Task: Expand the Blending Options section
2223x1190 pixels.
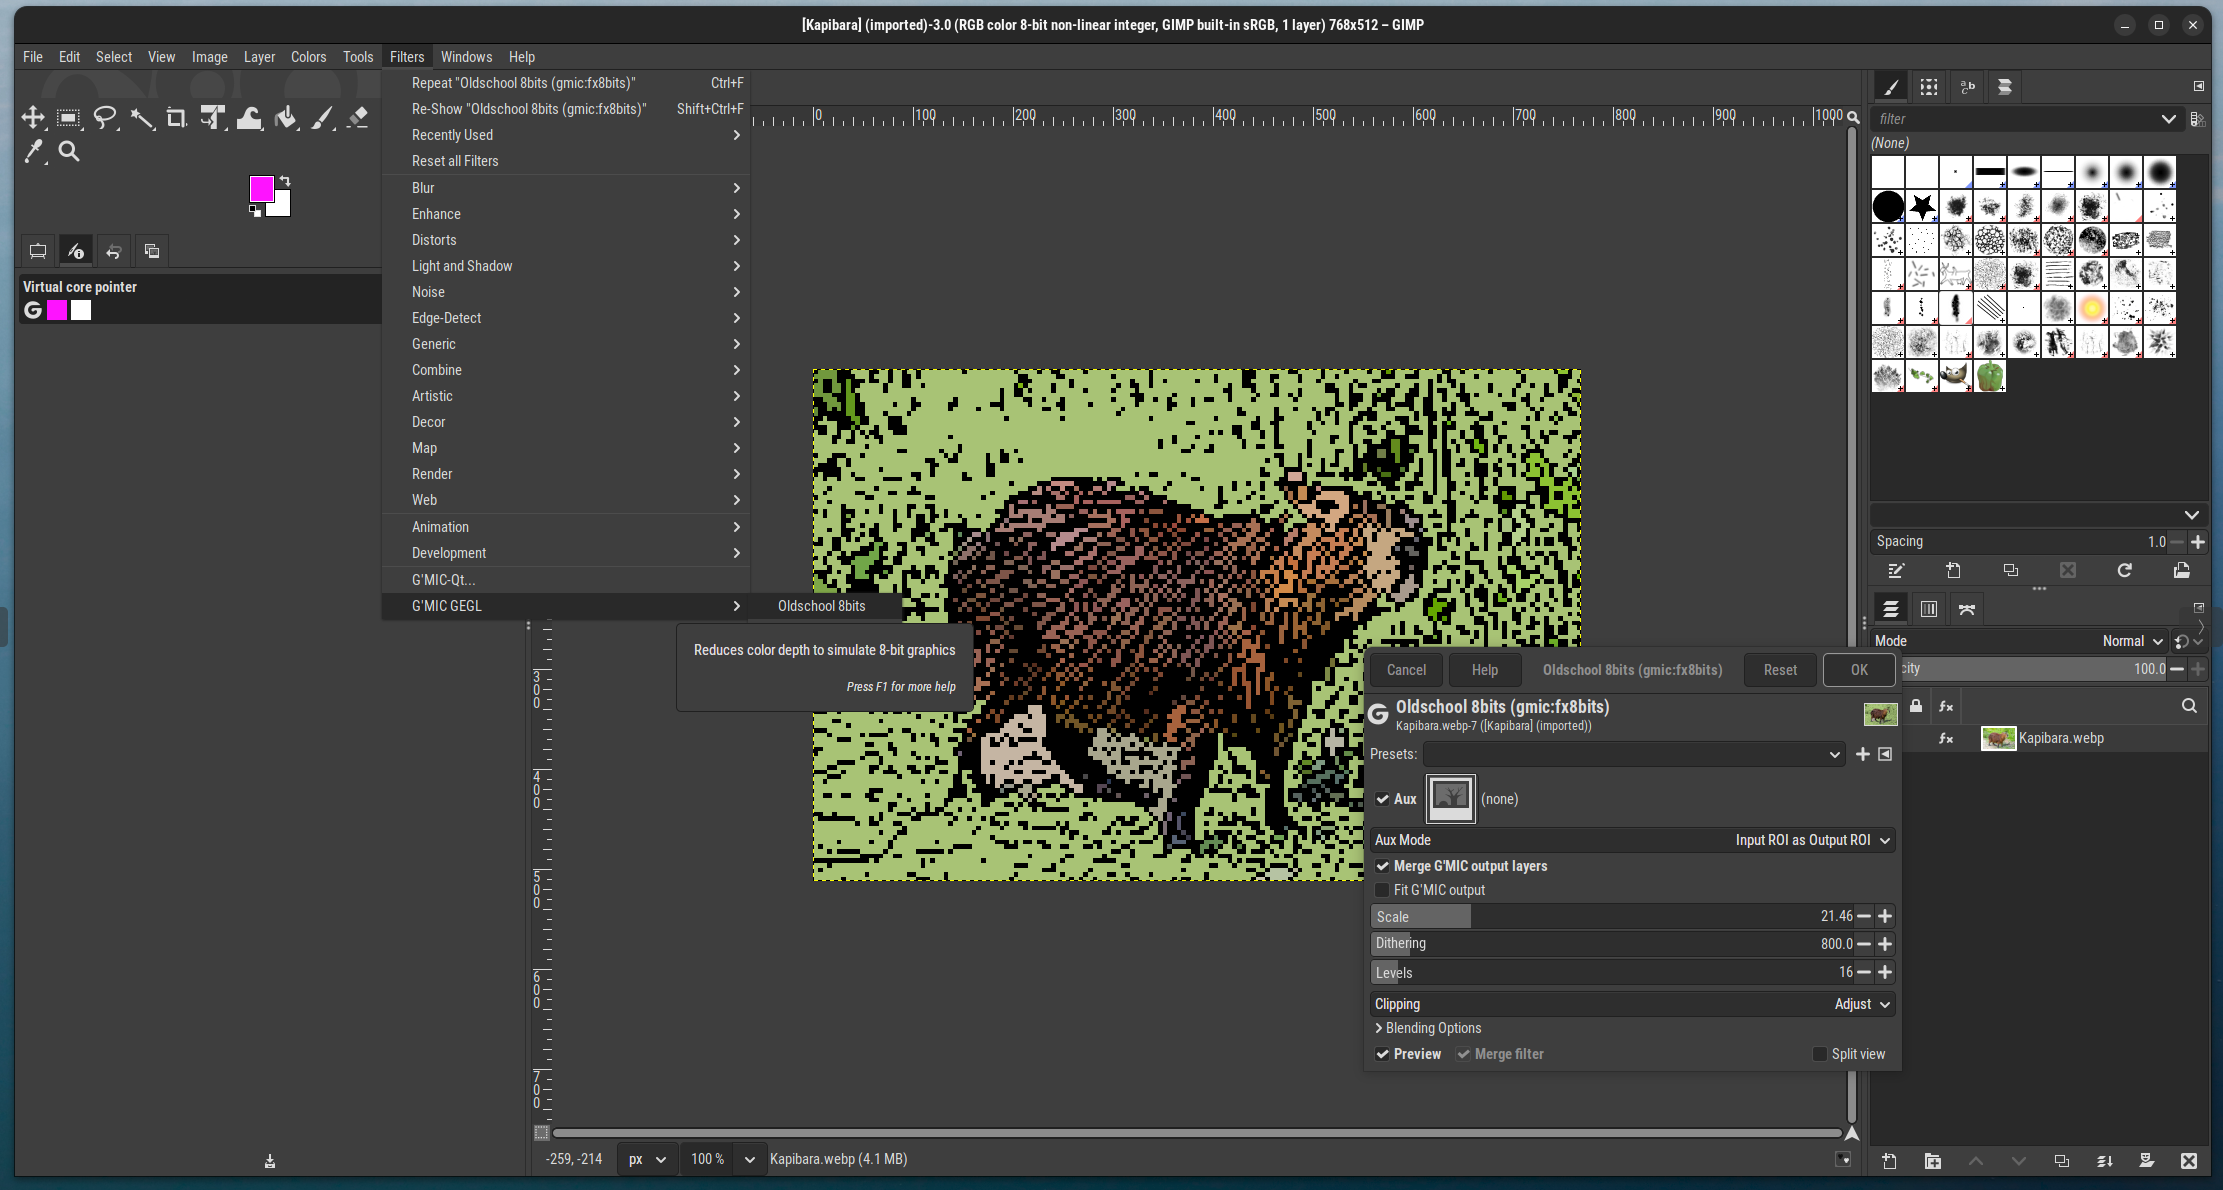Action: [x=1428, y=1028]
